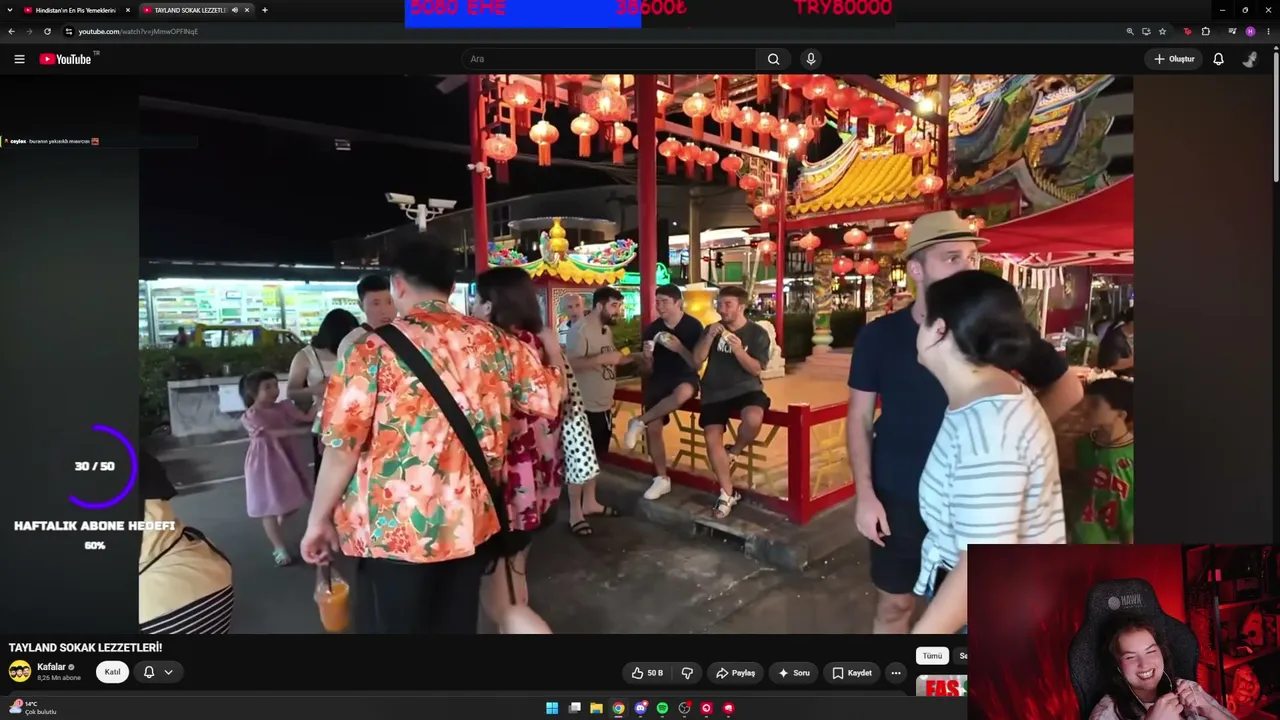
Task: Reload the page in Chrome
Action: click(47, 31)
